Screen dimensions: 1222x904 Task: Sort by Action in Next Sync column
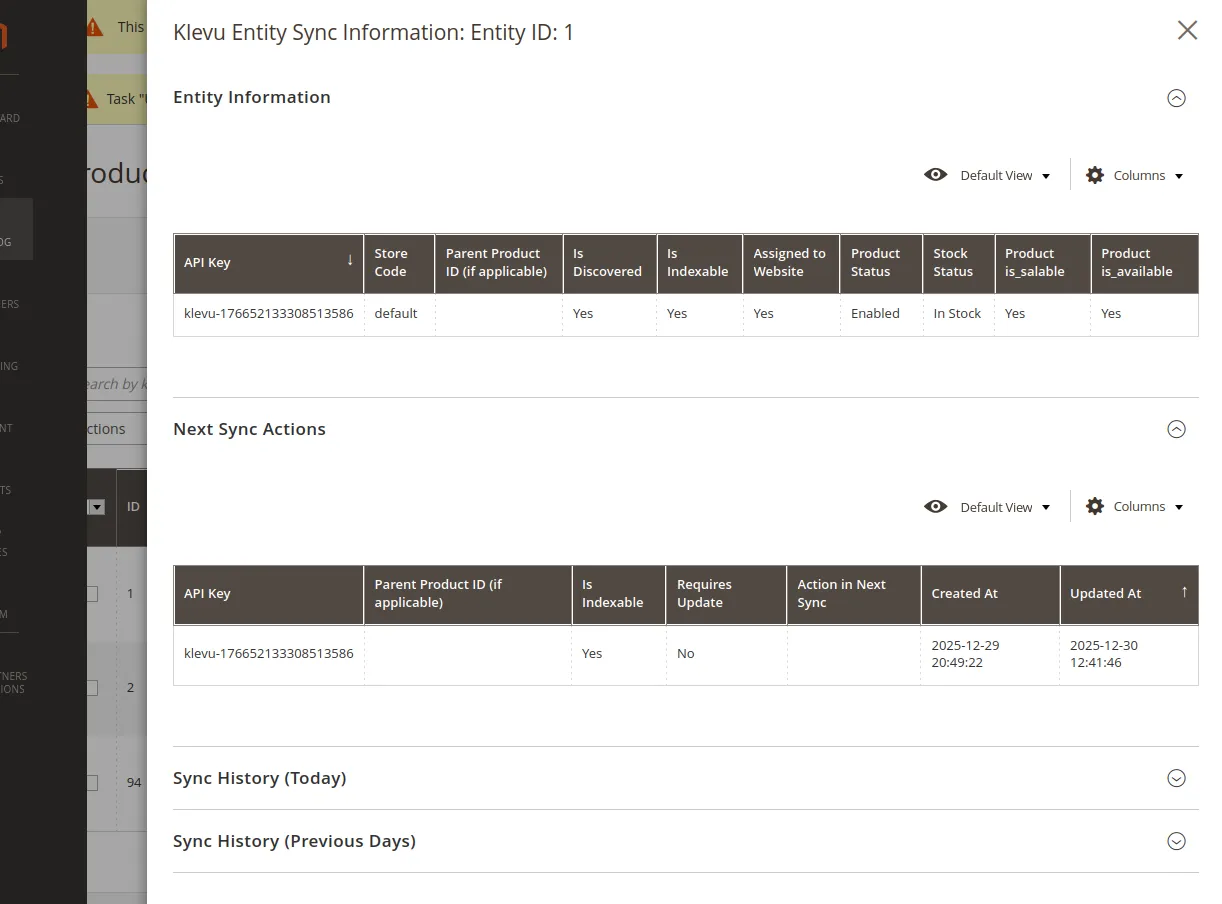pos(853,594)
